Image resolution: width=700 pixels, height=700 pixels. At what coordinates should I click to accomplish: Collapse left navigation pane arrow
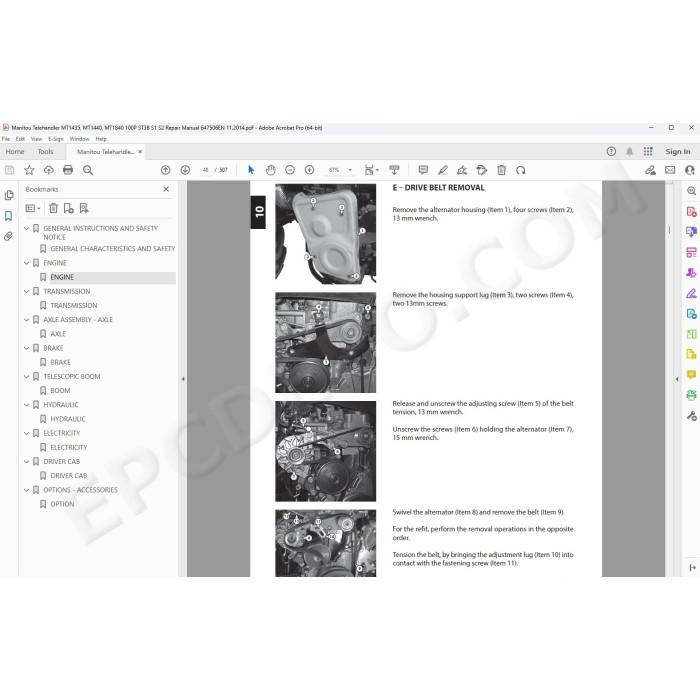(x=183, y=379)
